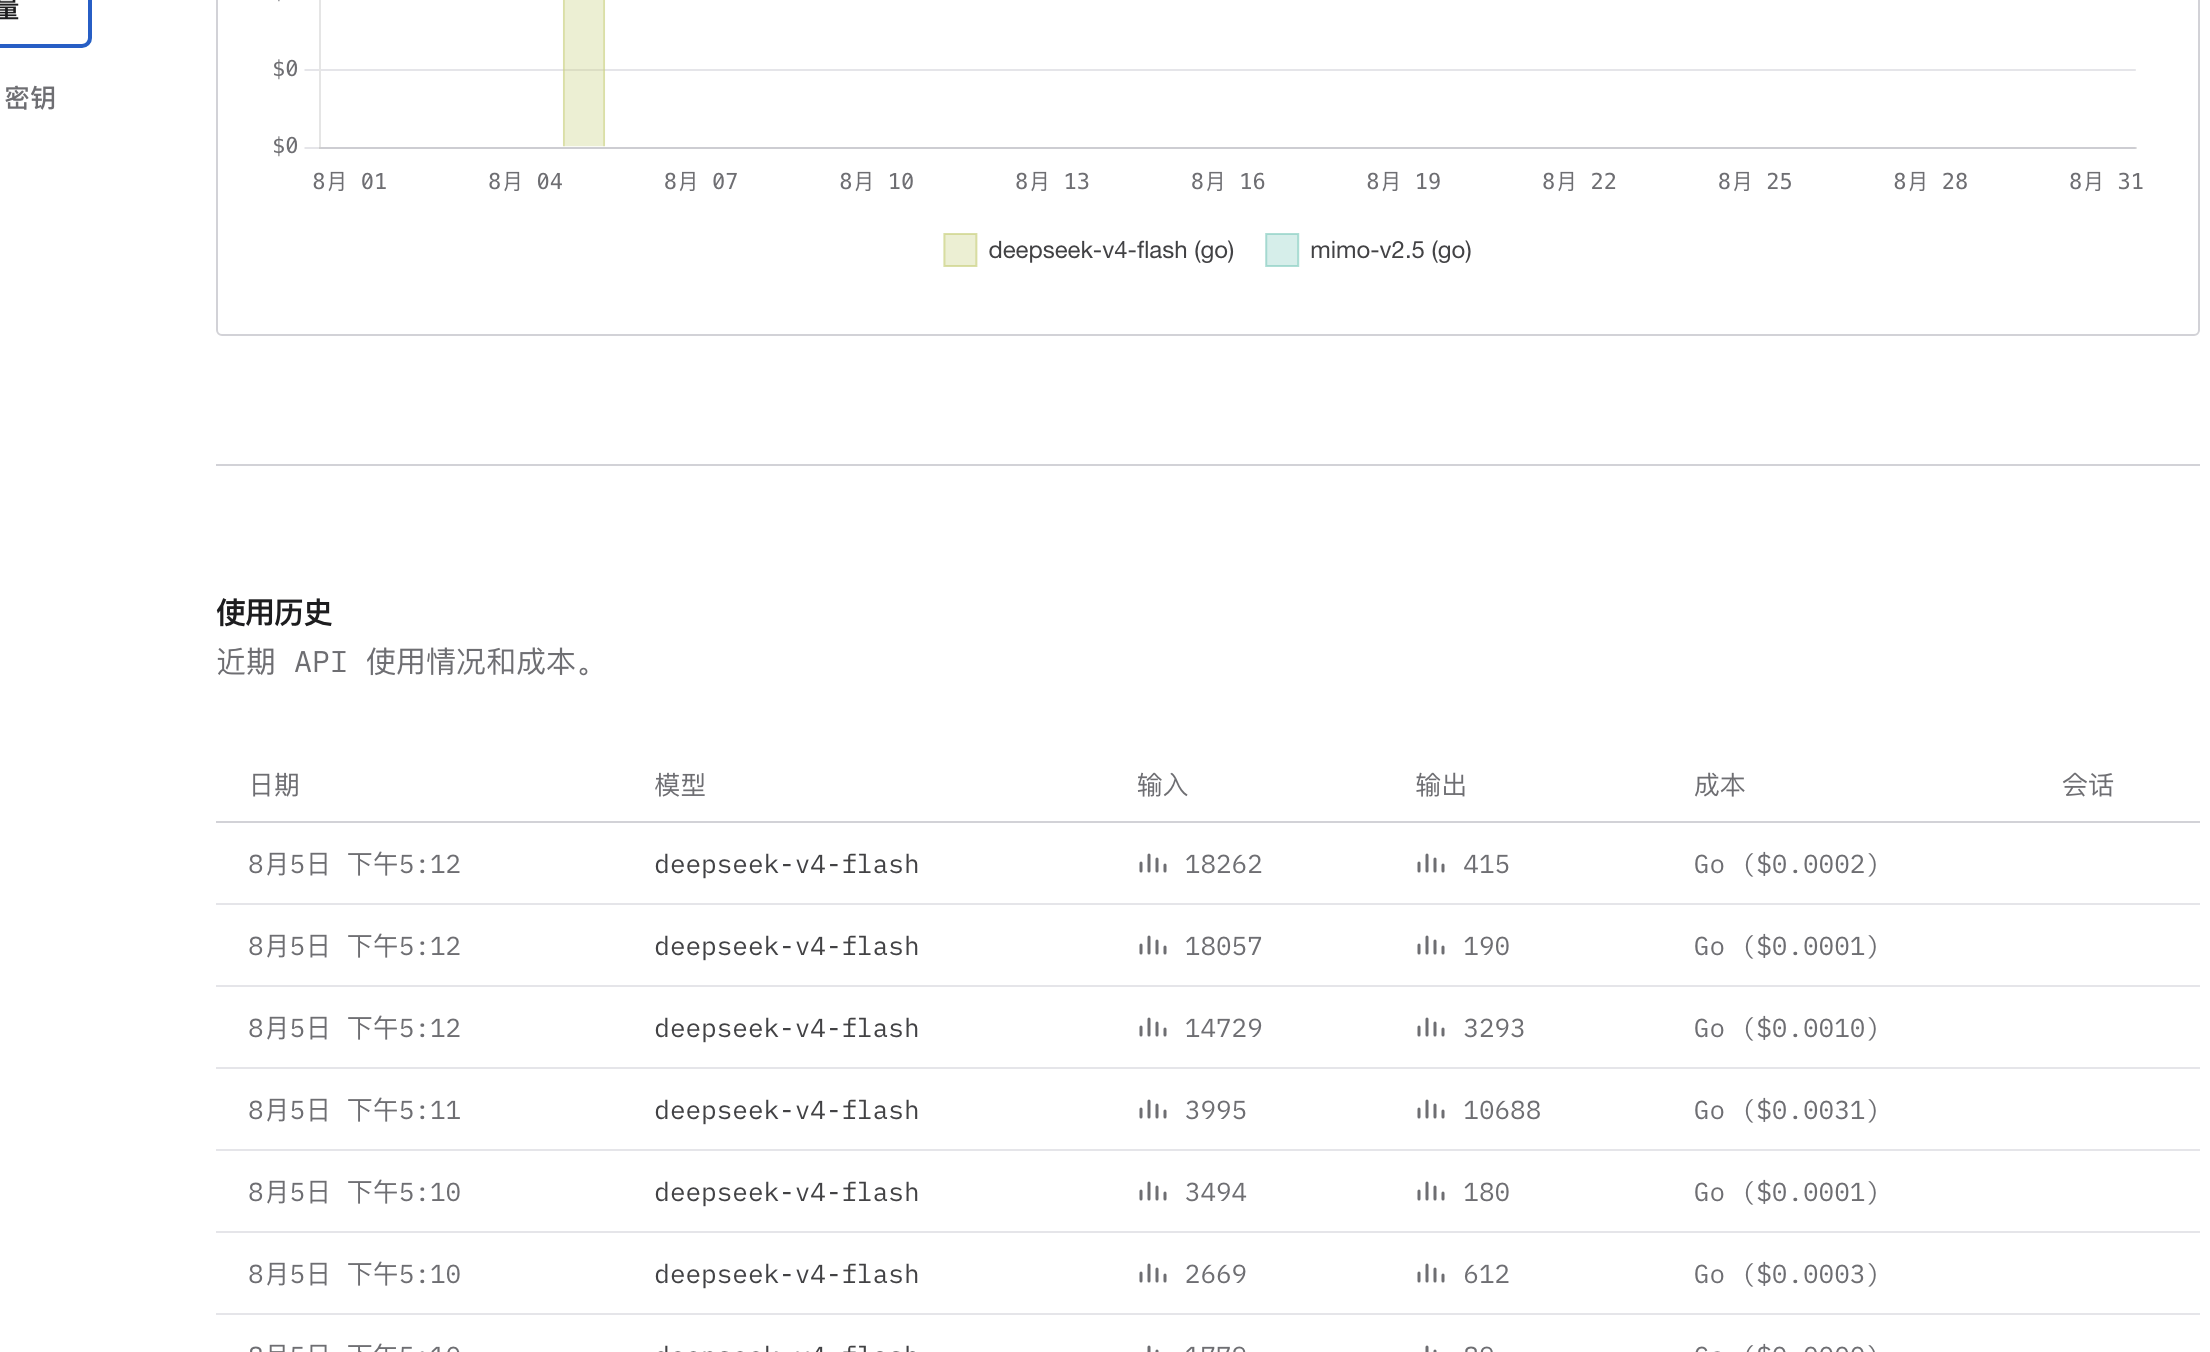The image size is (2210, 1352).
Task: Click the 模型 column header
Action: (680, 785)
